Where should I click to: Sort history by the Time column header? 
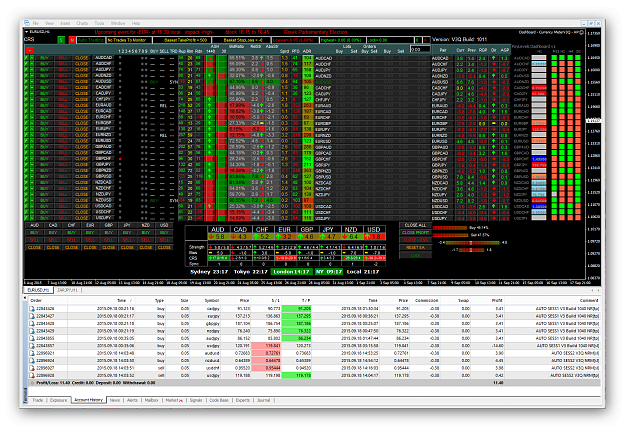click(121, 300)
